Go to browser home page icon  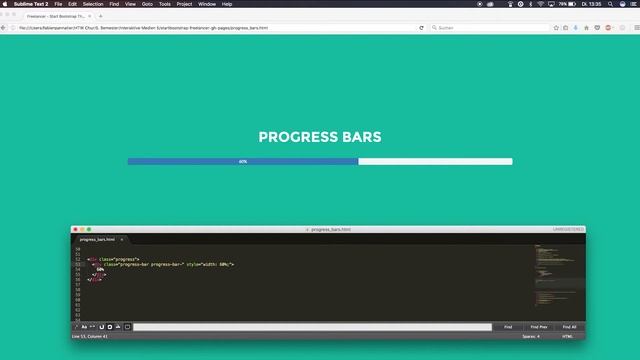(587, 28)
